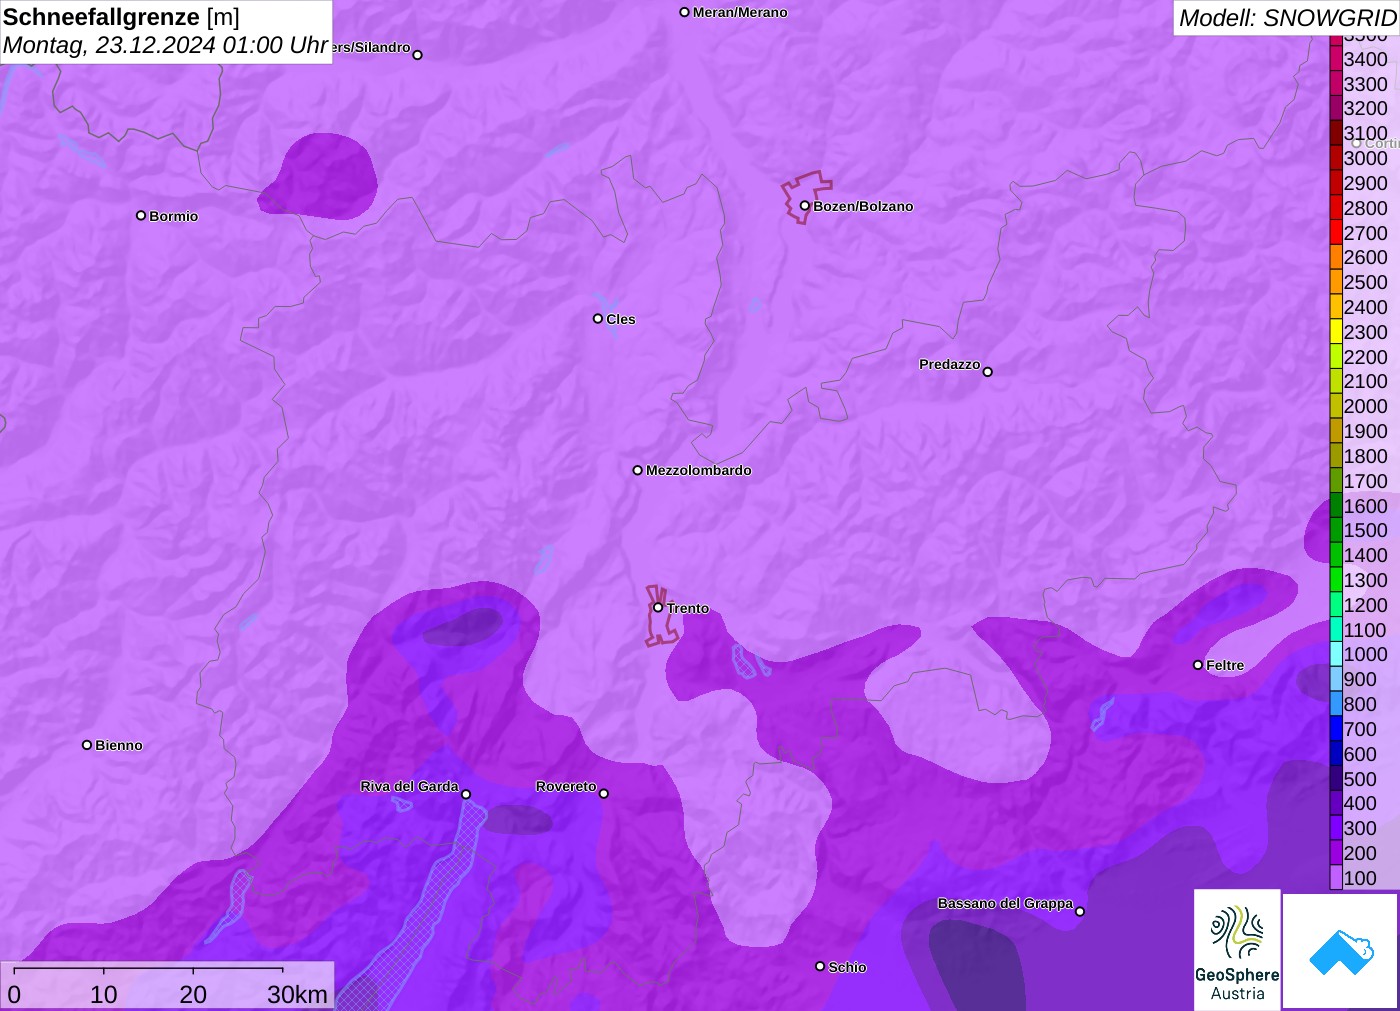Click the 700 blue legend swatch
Screen dimensions: 1400x1011
[1336, 729]
